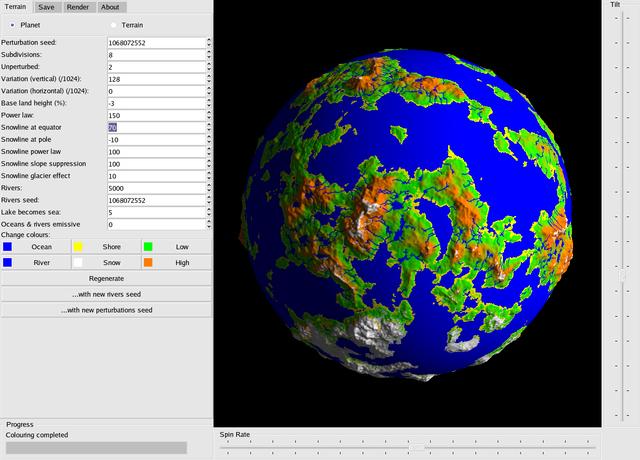Image resolution: width=640 pixels, height=460 pixels.
Task: Change the Ocean colour
Action: click(36, 247)
